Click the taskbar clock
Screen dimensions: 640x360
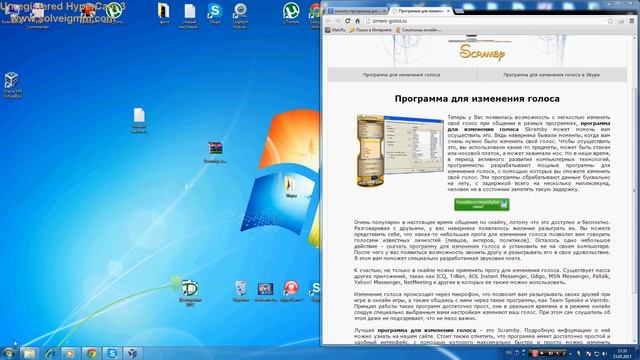pyautogui.click(x=622, y=353)
